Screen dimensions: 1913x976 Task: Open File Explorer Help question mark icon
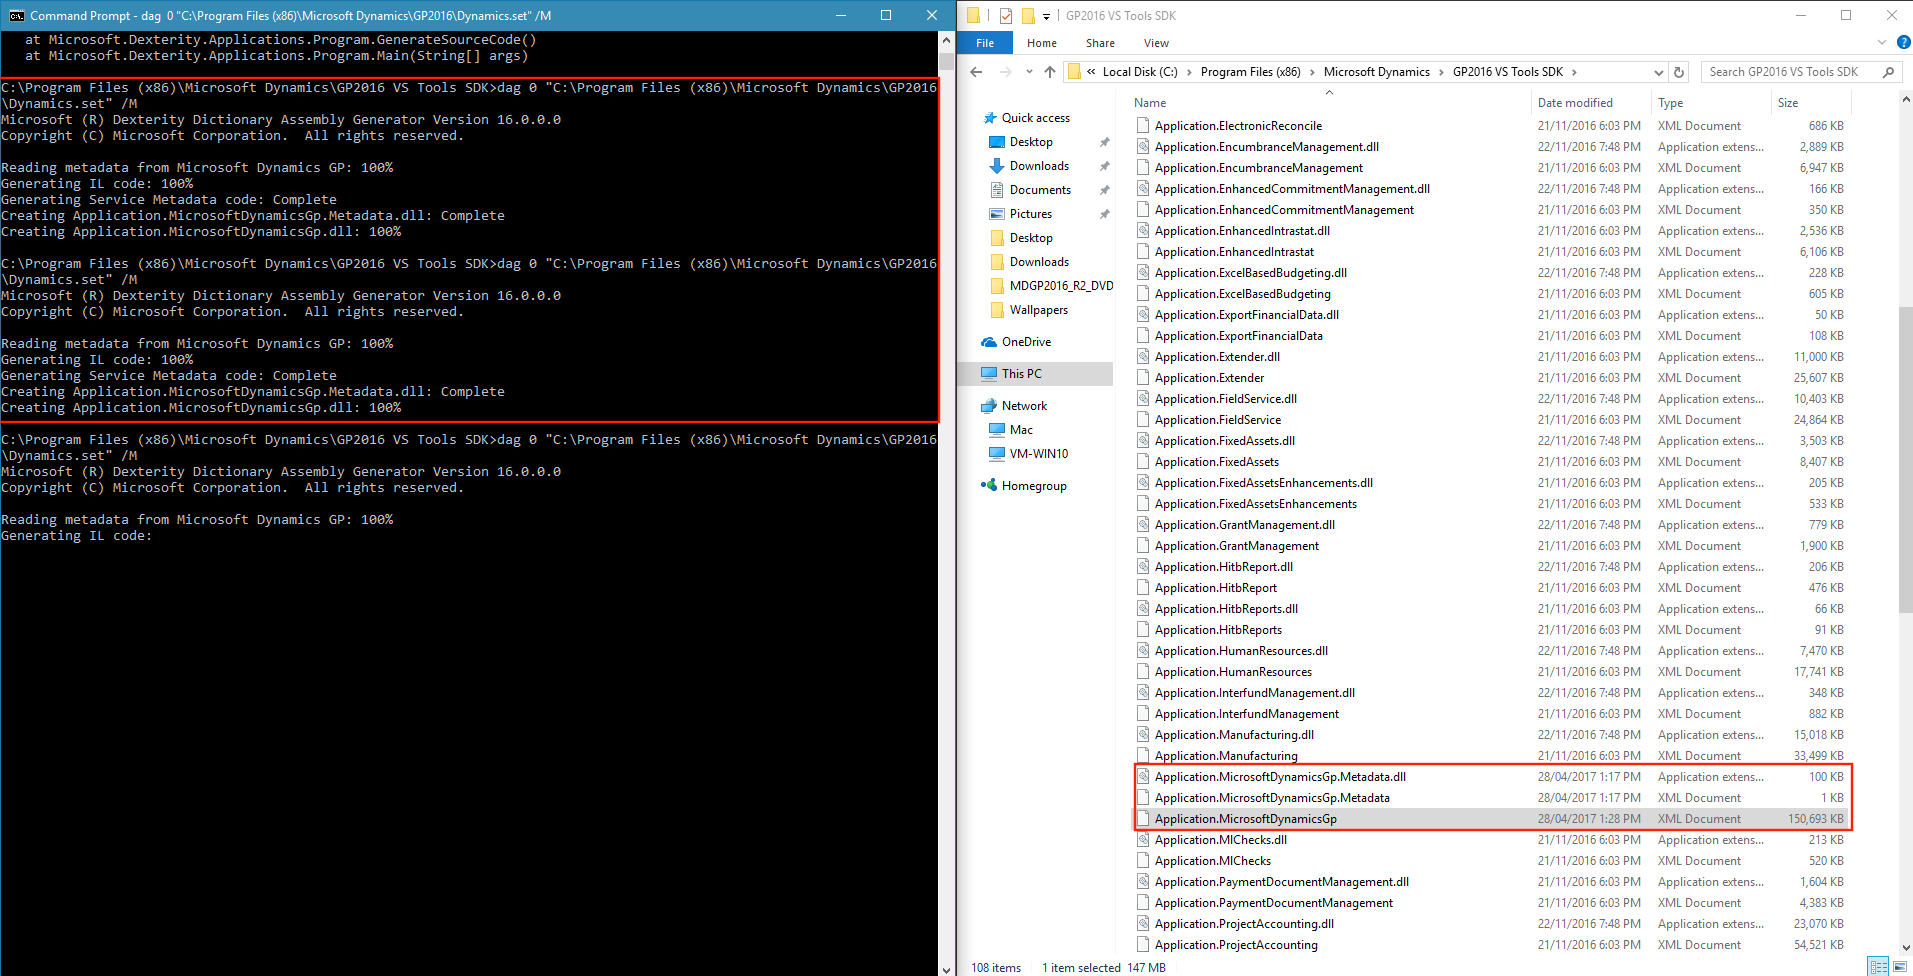(x=1903, y=43)
